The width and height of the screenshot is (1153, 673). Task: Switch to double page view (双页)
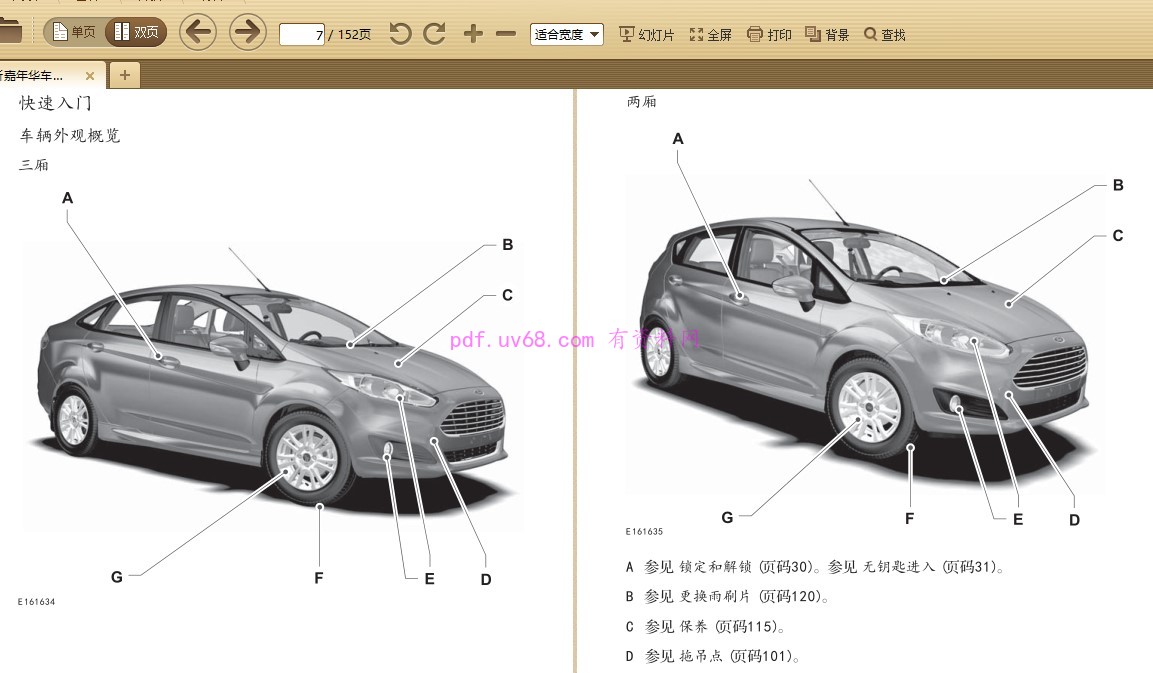pyautogui.click(x=136, y=32)
